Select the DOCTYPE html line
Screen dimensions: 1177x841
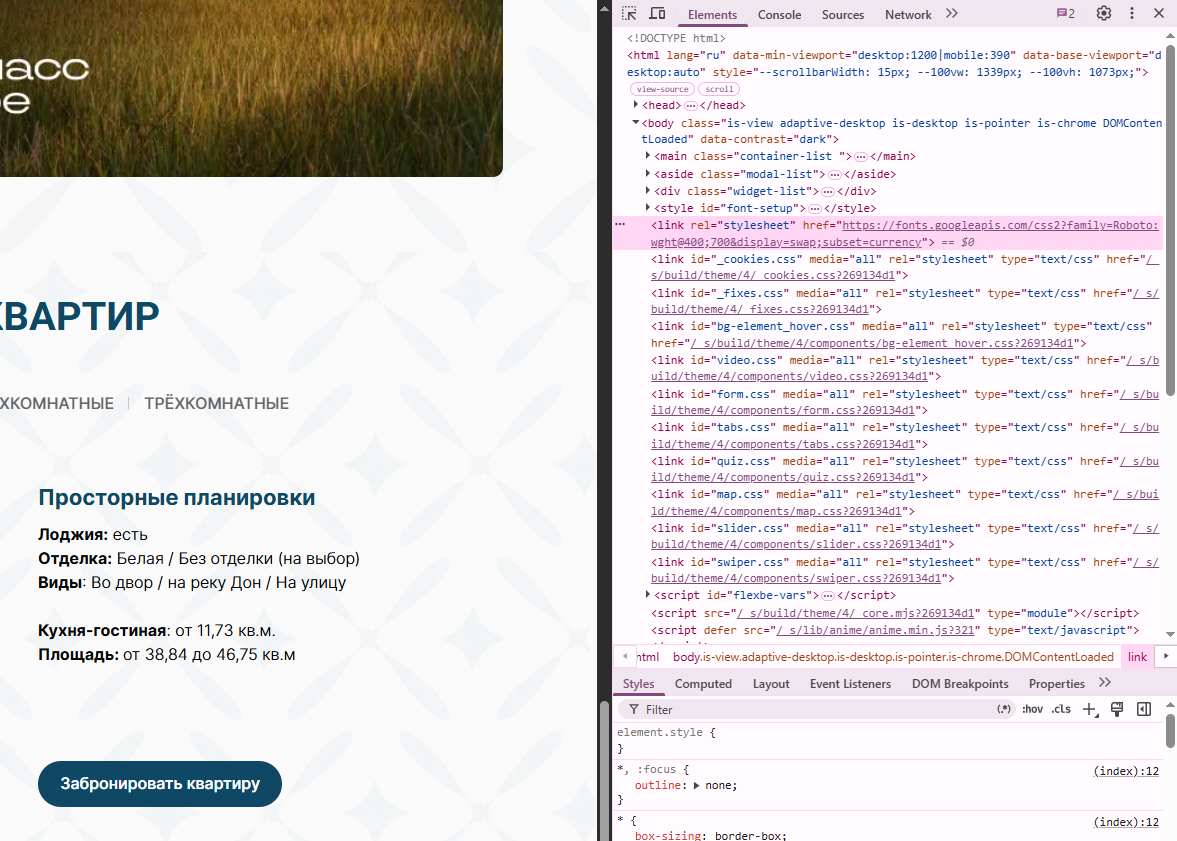[x=676, y=38]
